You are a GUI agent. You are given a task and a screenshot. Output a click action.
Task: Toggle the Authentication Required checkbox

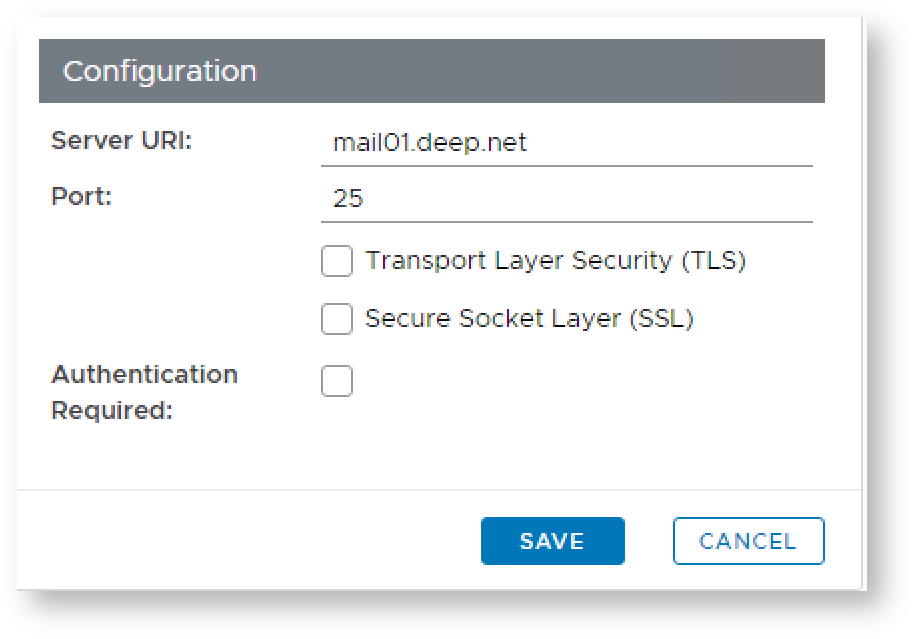click(337, 381)
